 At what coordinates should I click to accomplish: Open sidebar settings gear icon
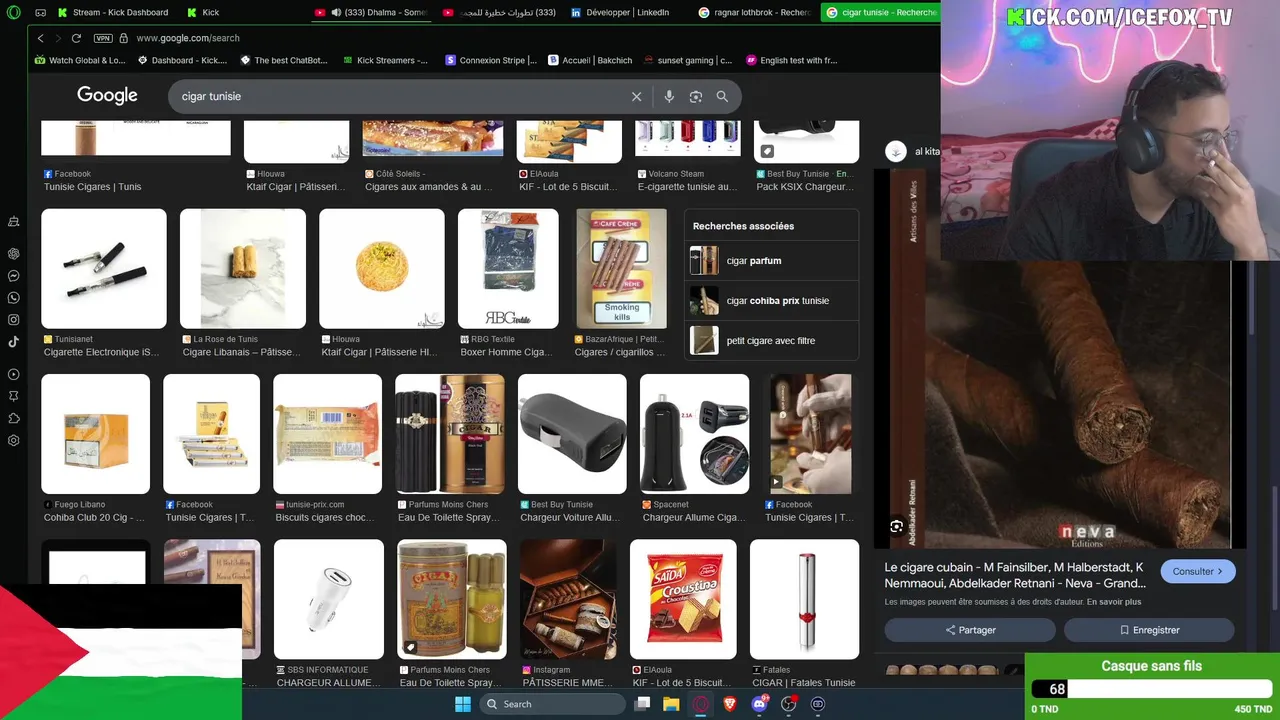pos(14,441)
